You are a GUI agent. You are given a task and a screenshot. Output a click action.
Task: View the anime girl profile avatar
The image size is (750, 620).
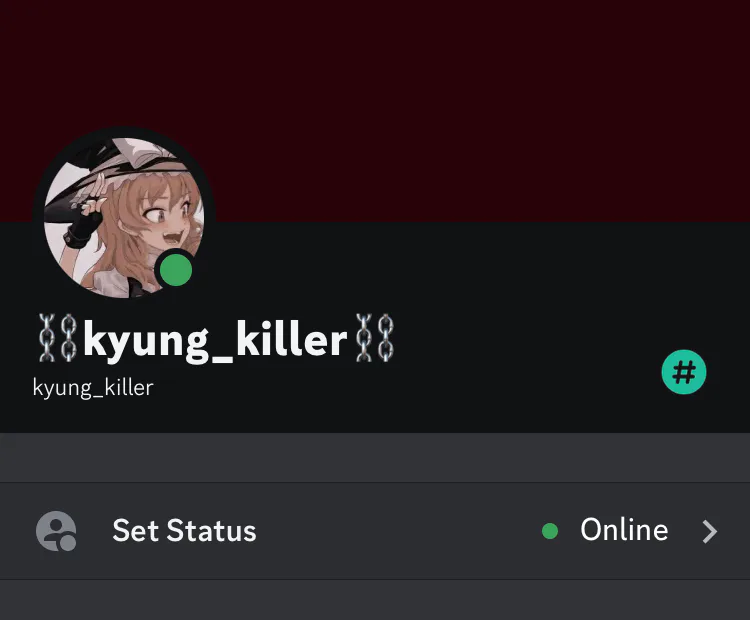(124, 218)
